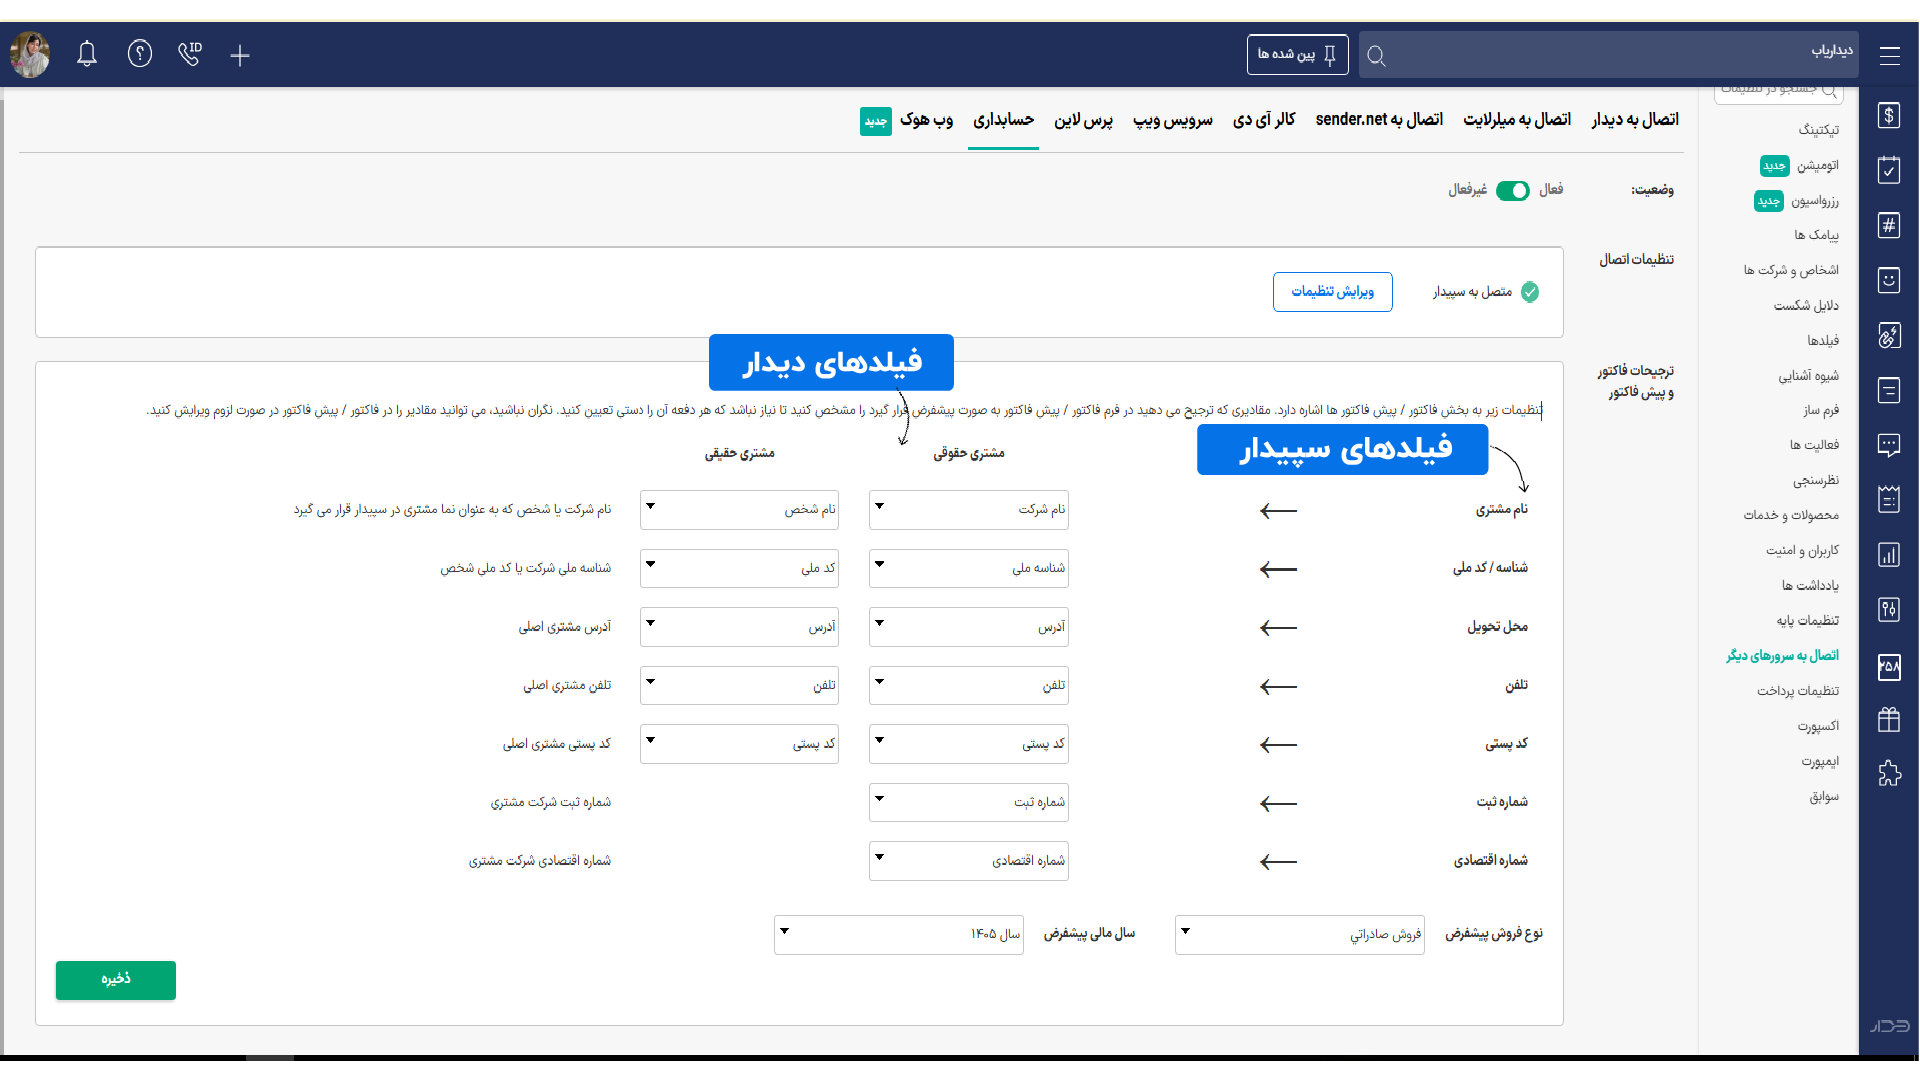Viewport: 1920px width, 1080px height.
Task: Switch to the اتصال به میلرلایت tab
Action: (x=1517, y=120)
